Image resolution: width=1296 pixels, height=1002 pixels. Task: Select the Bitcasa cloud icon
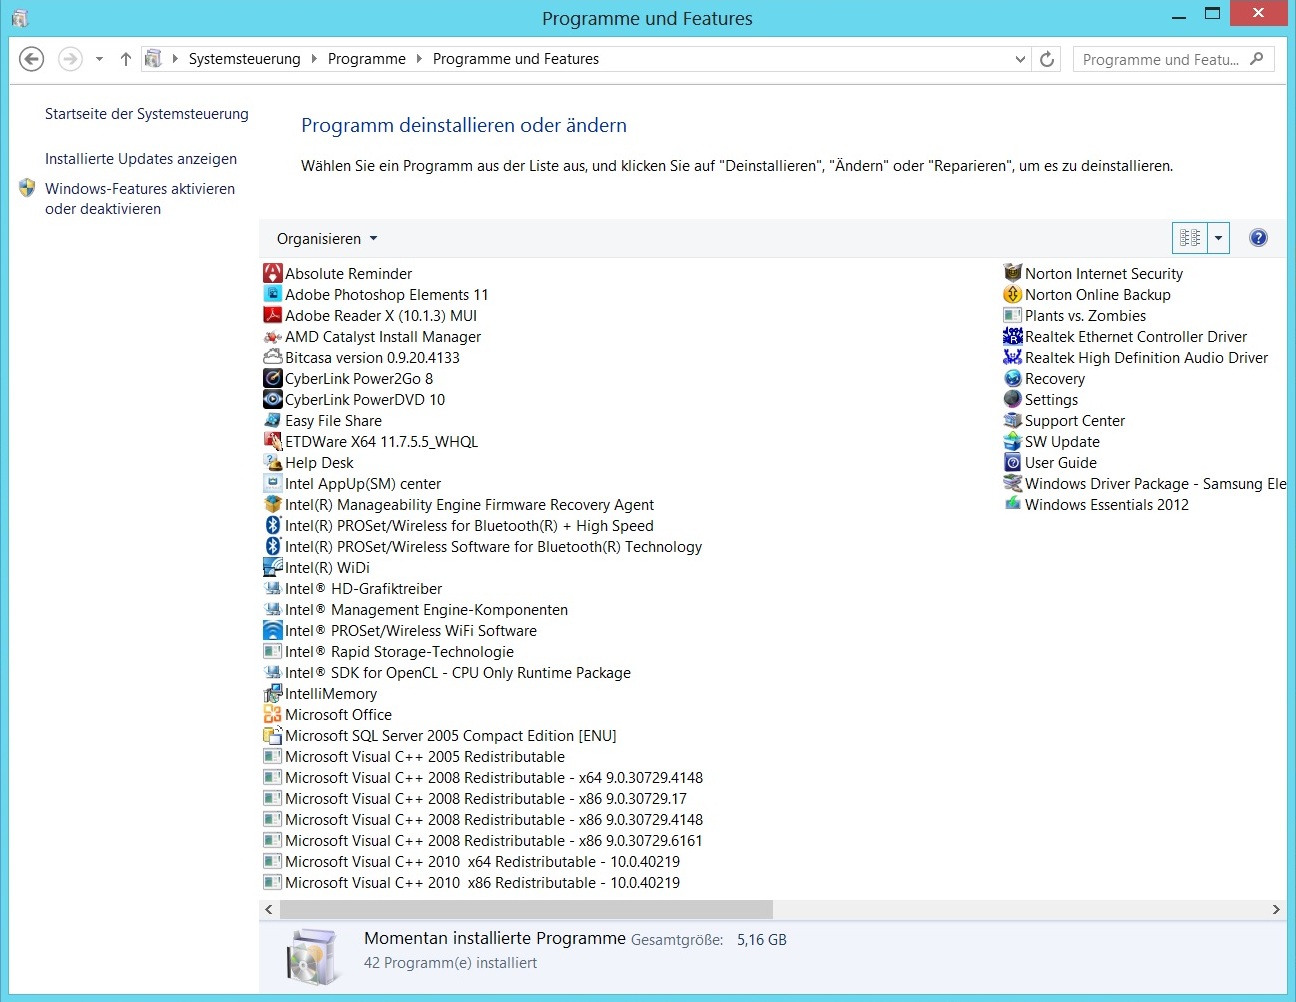point(273,357)
